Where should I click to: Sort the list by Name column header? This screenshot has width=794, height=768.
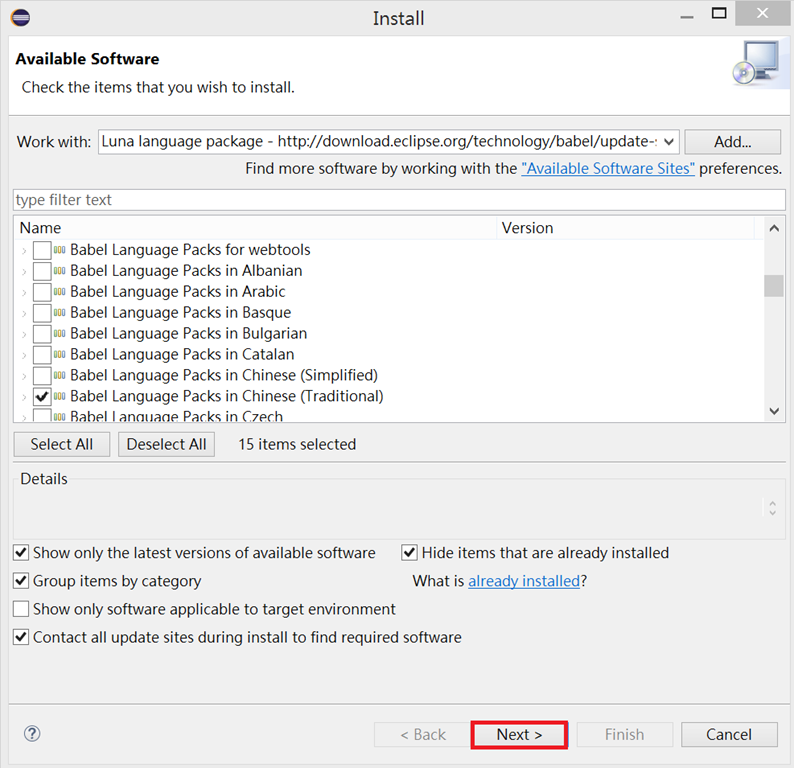(255, 228)
